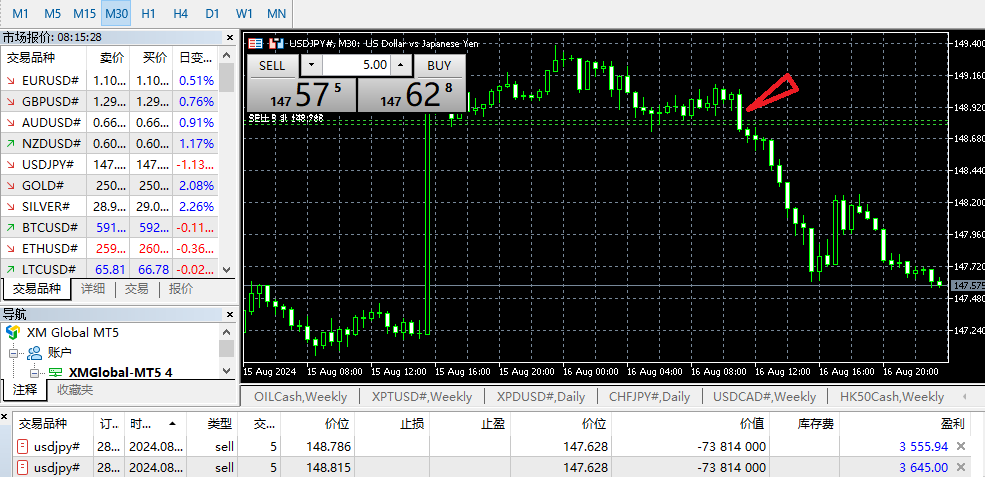This screenshot has width=985, height=477.
Task: Close the trade toolbox panel
Action: [6, 416]
